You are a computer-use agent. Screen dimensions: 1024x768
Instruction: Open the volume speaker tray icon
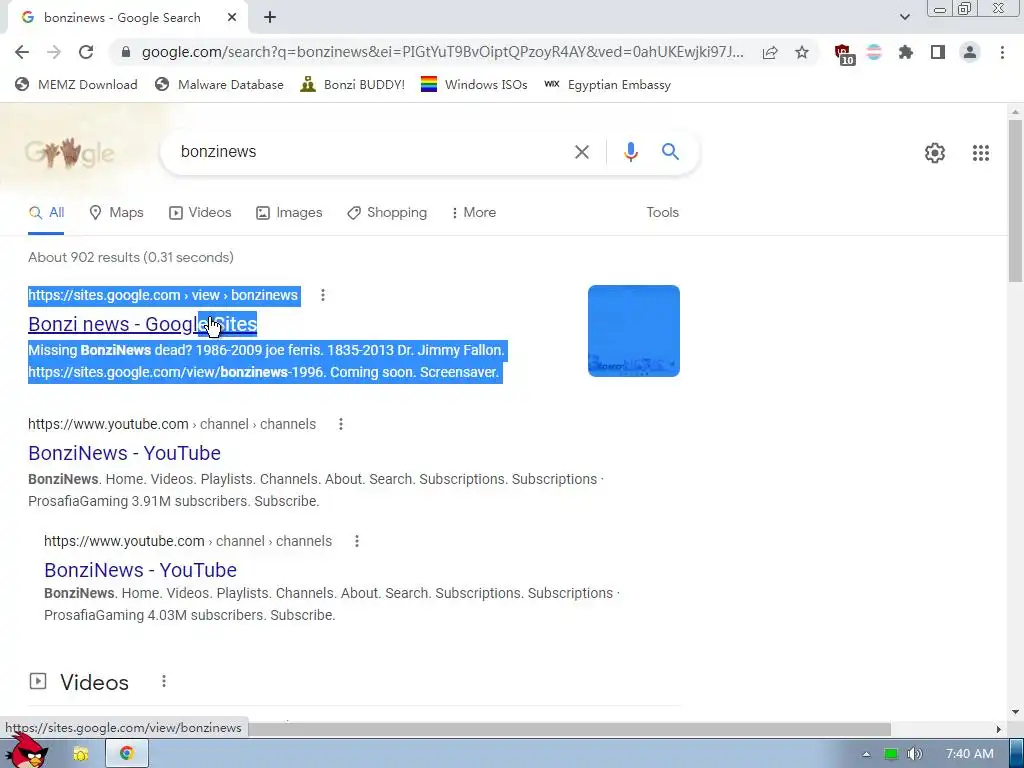(x=914, y=754)
